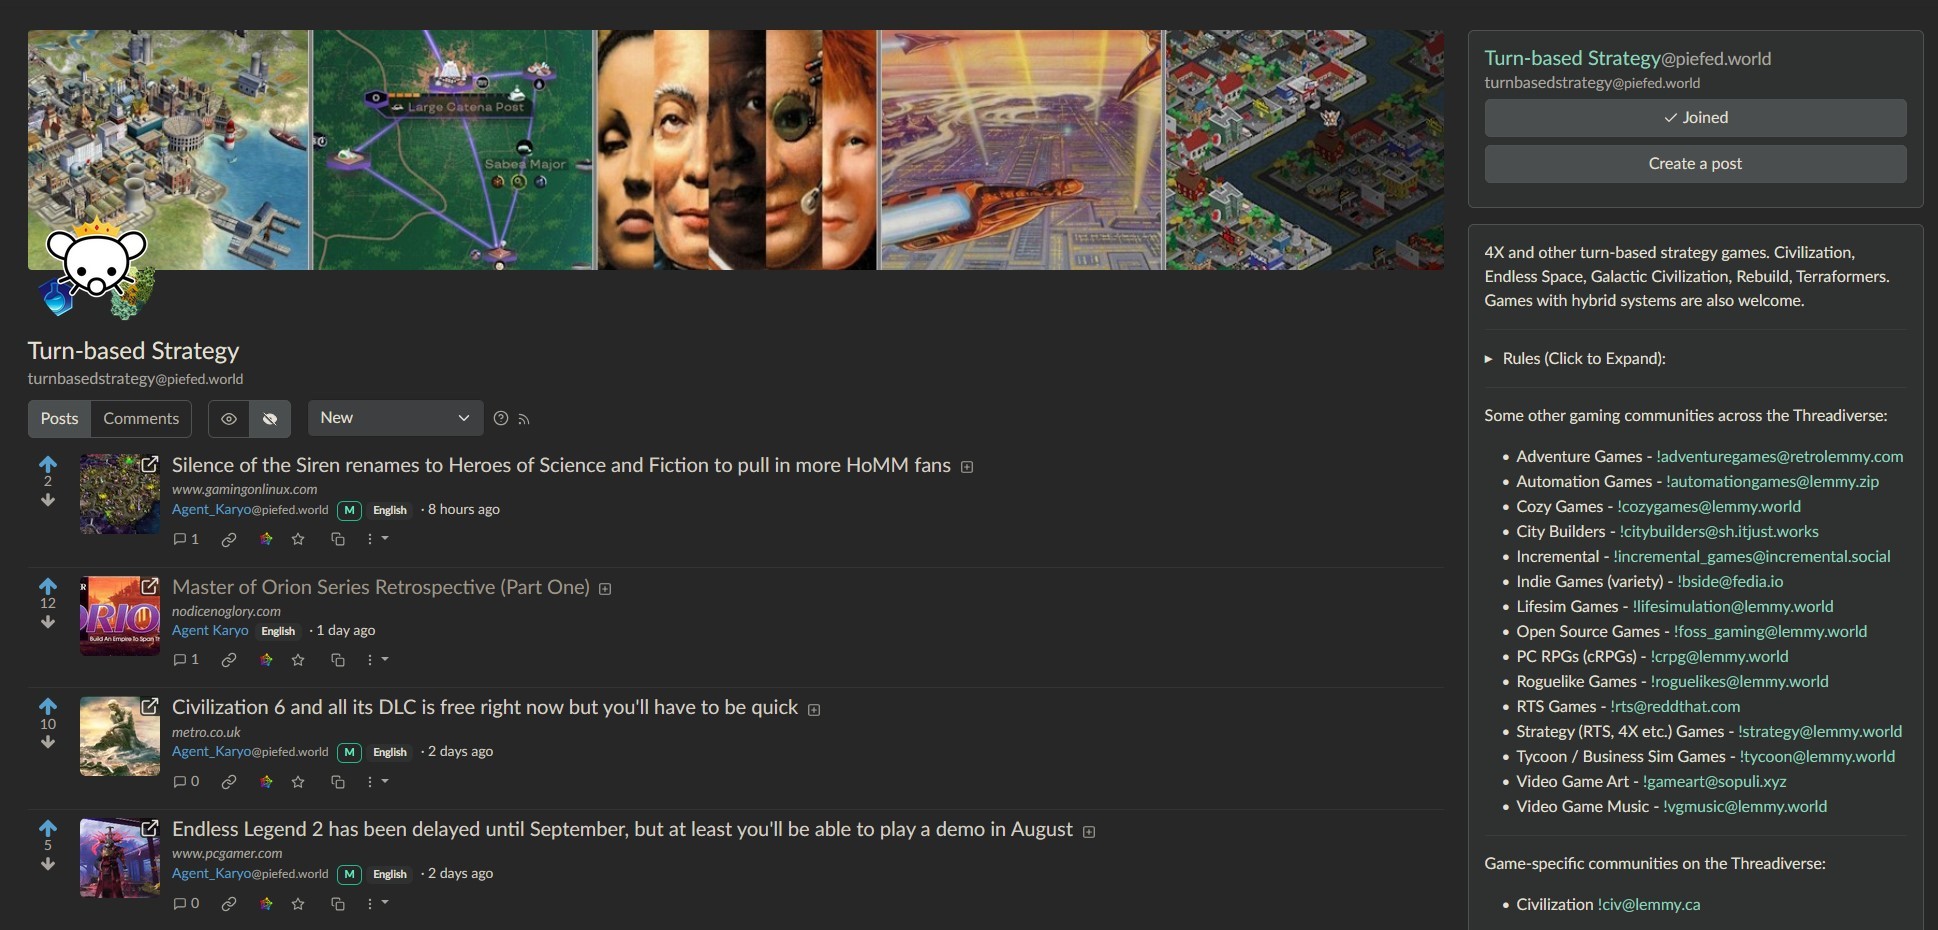1938x930 pixels.
Task: Click the help question mark icon beside New
Action: point(501,418)
